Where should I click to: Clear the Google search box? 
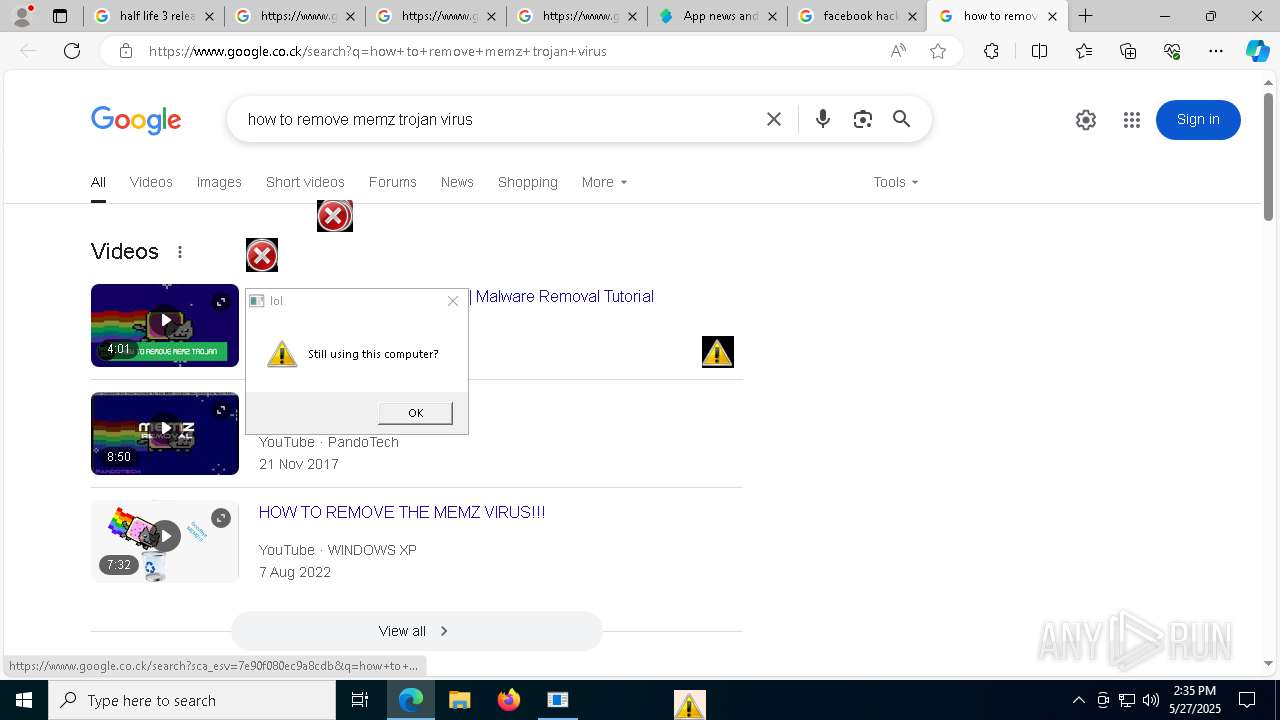pos(774,119)
